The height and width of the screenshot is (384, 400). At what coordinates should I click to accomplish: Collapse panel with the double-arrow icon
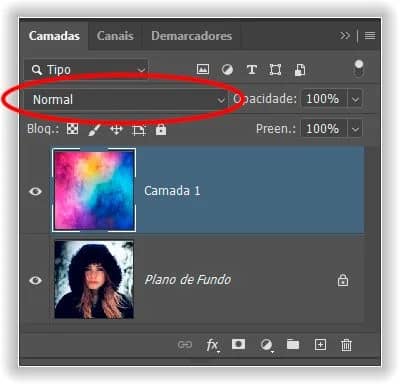point(345,35)
